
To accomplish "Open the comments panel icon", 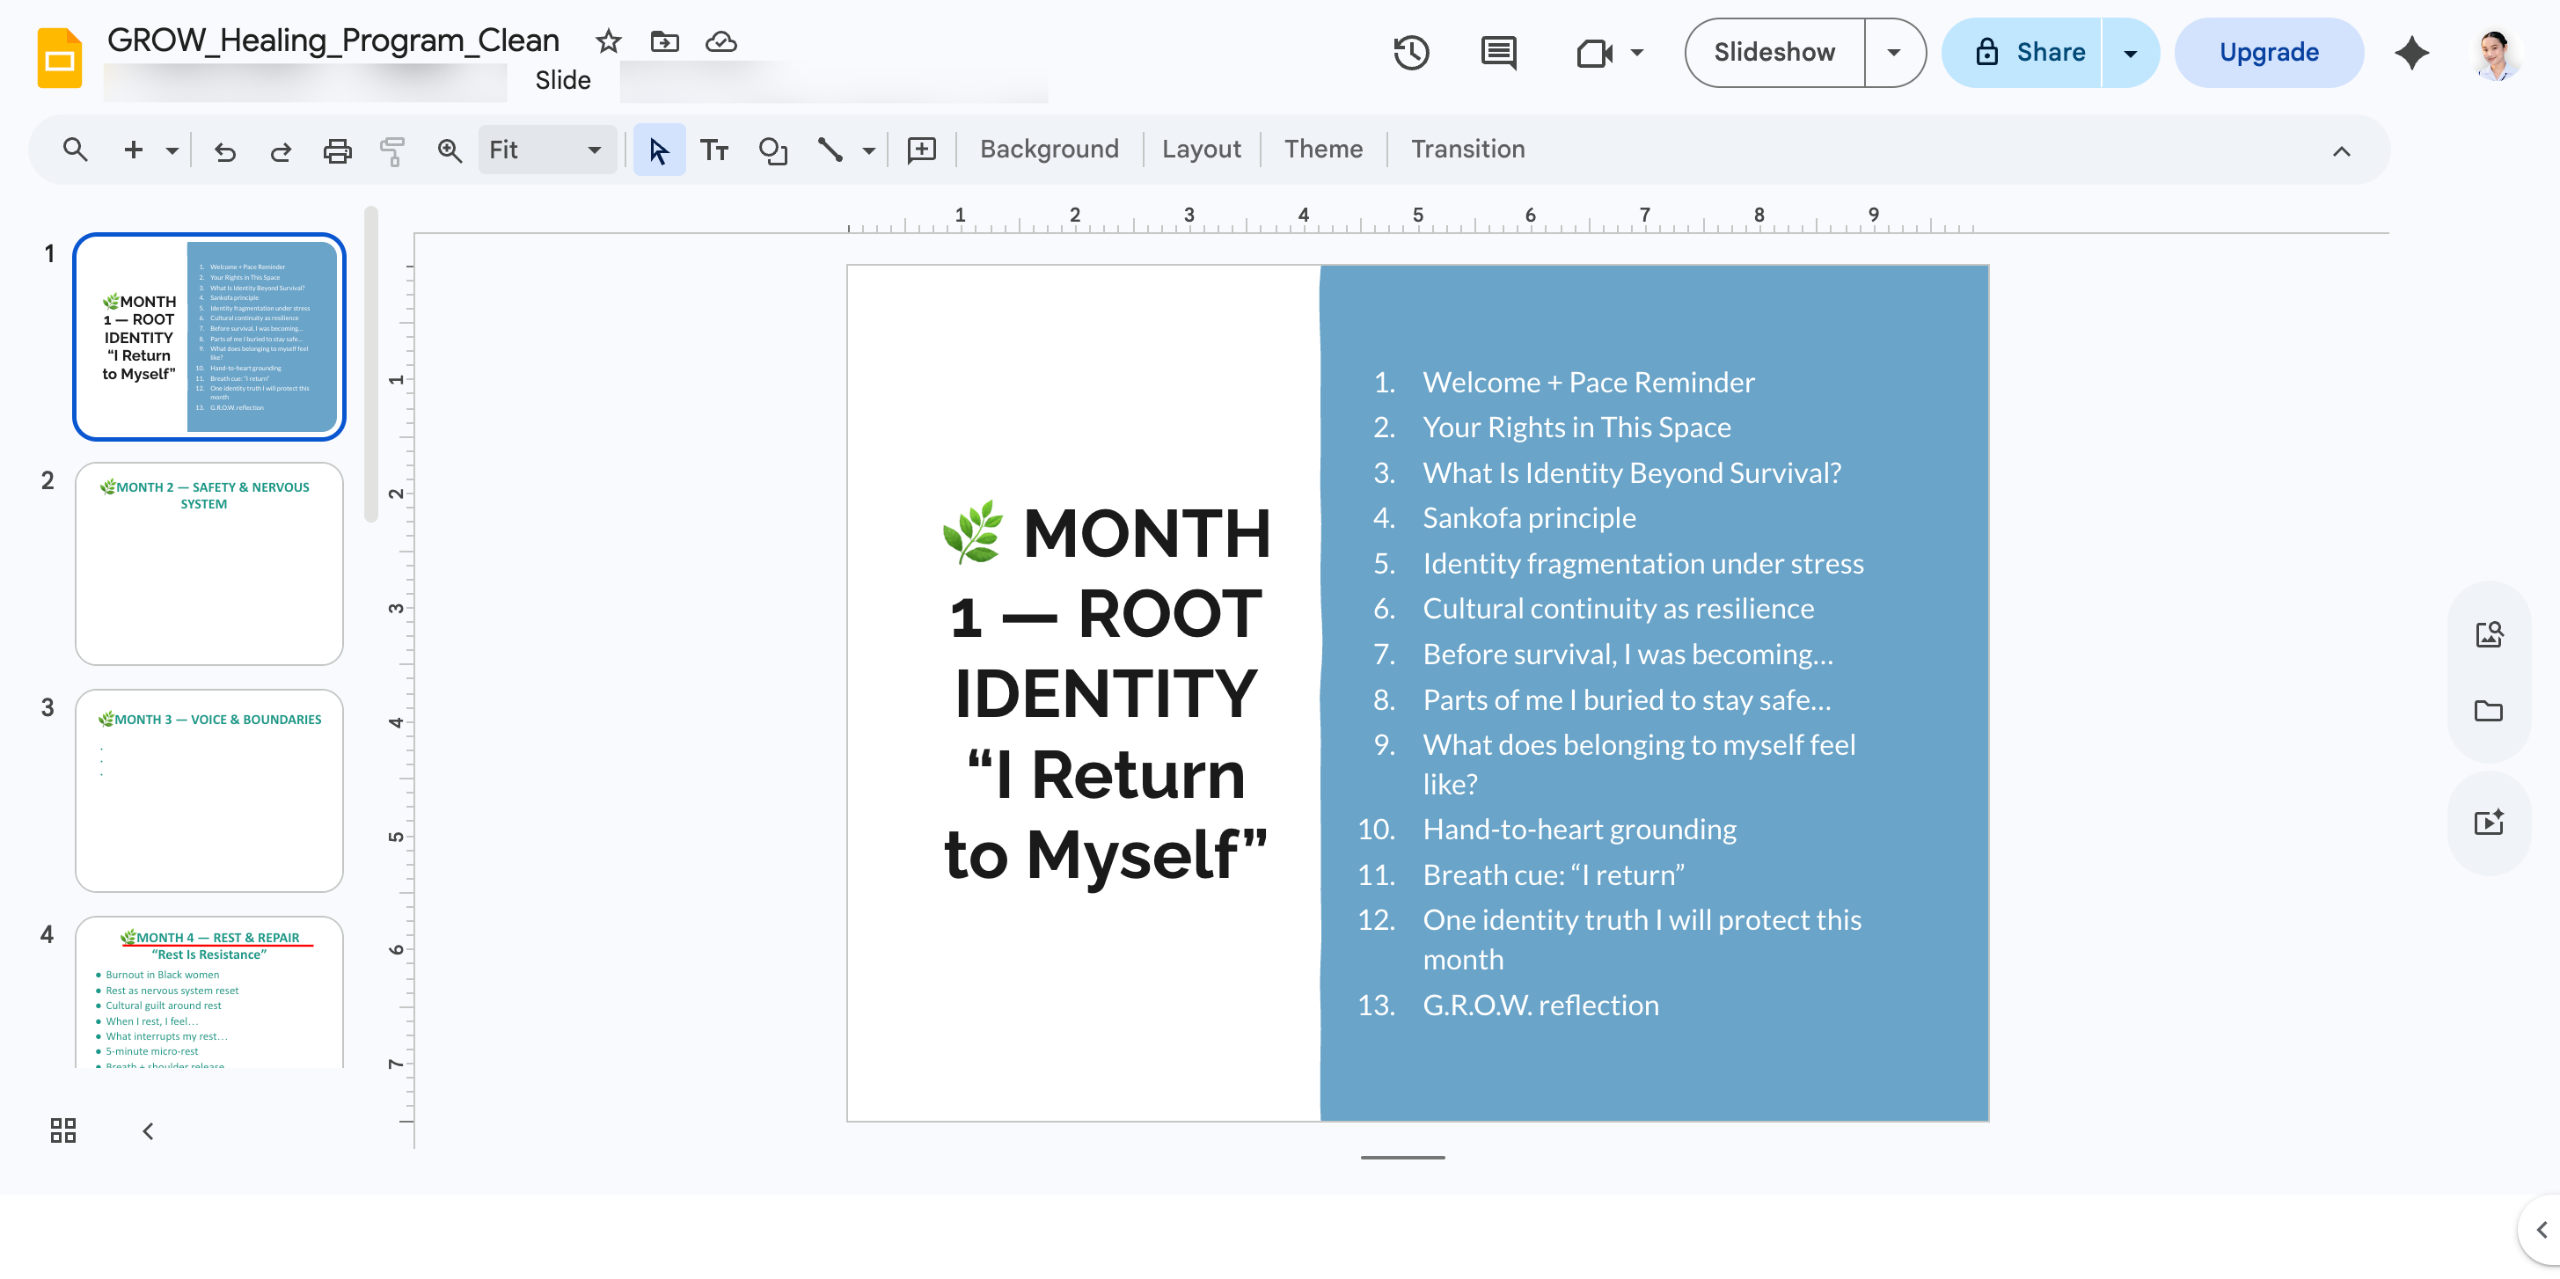I will pyautogui.click(x=1498, y=52).
